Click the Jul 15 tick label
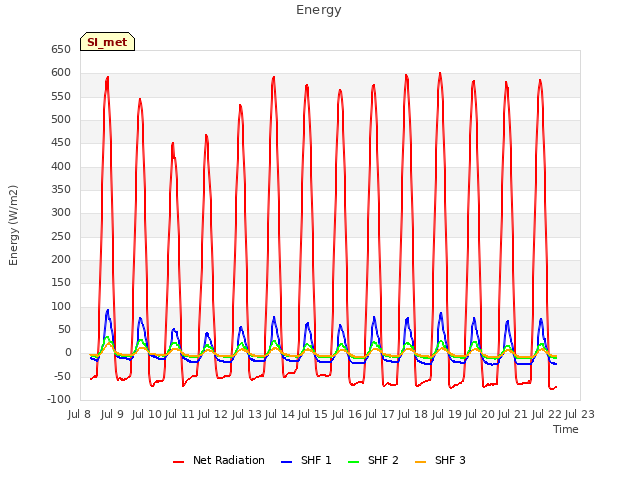 (313, 414)
